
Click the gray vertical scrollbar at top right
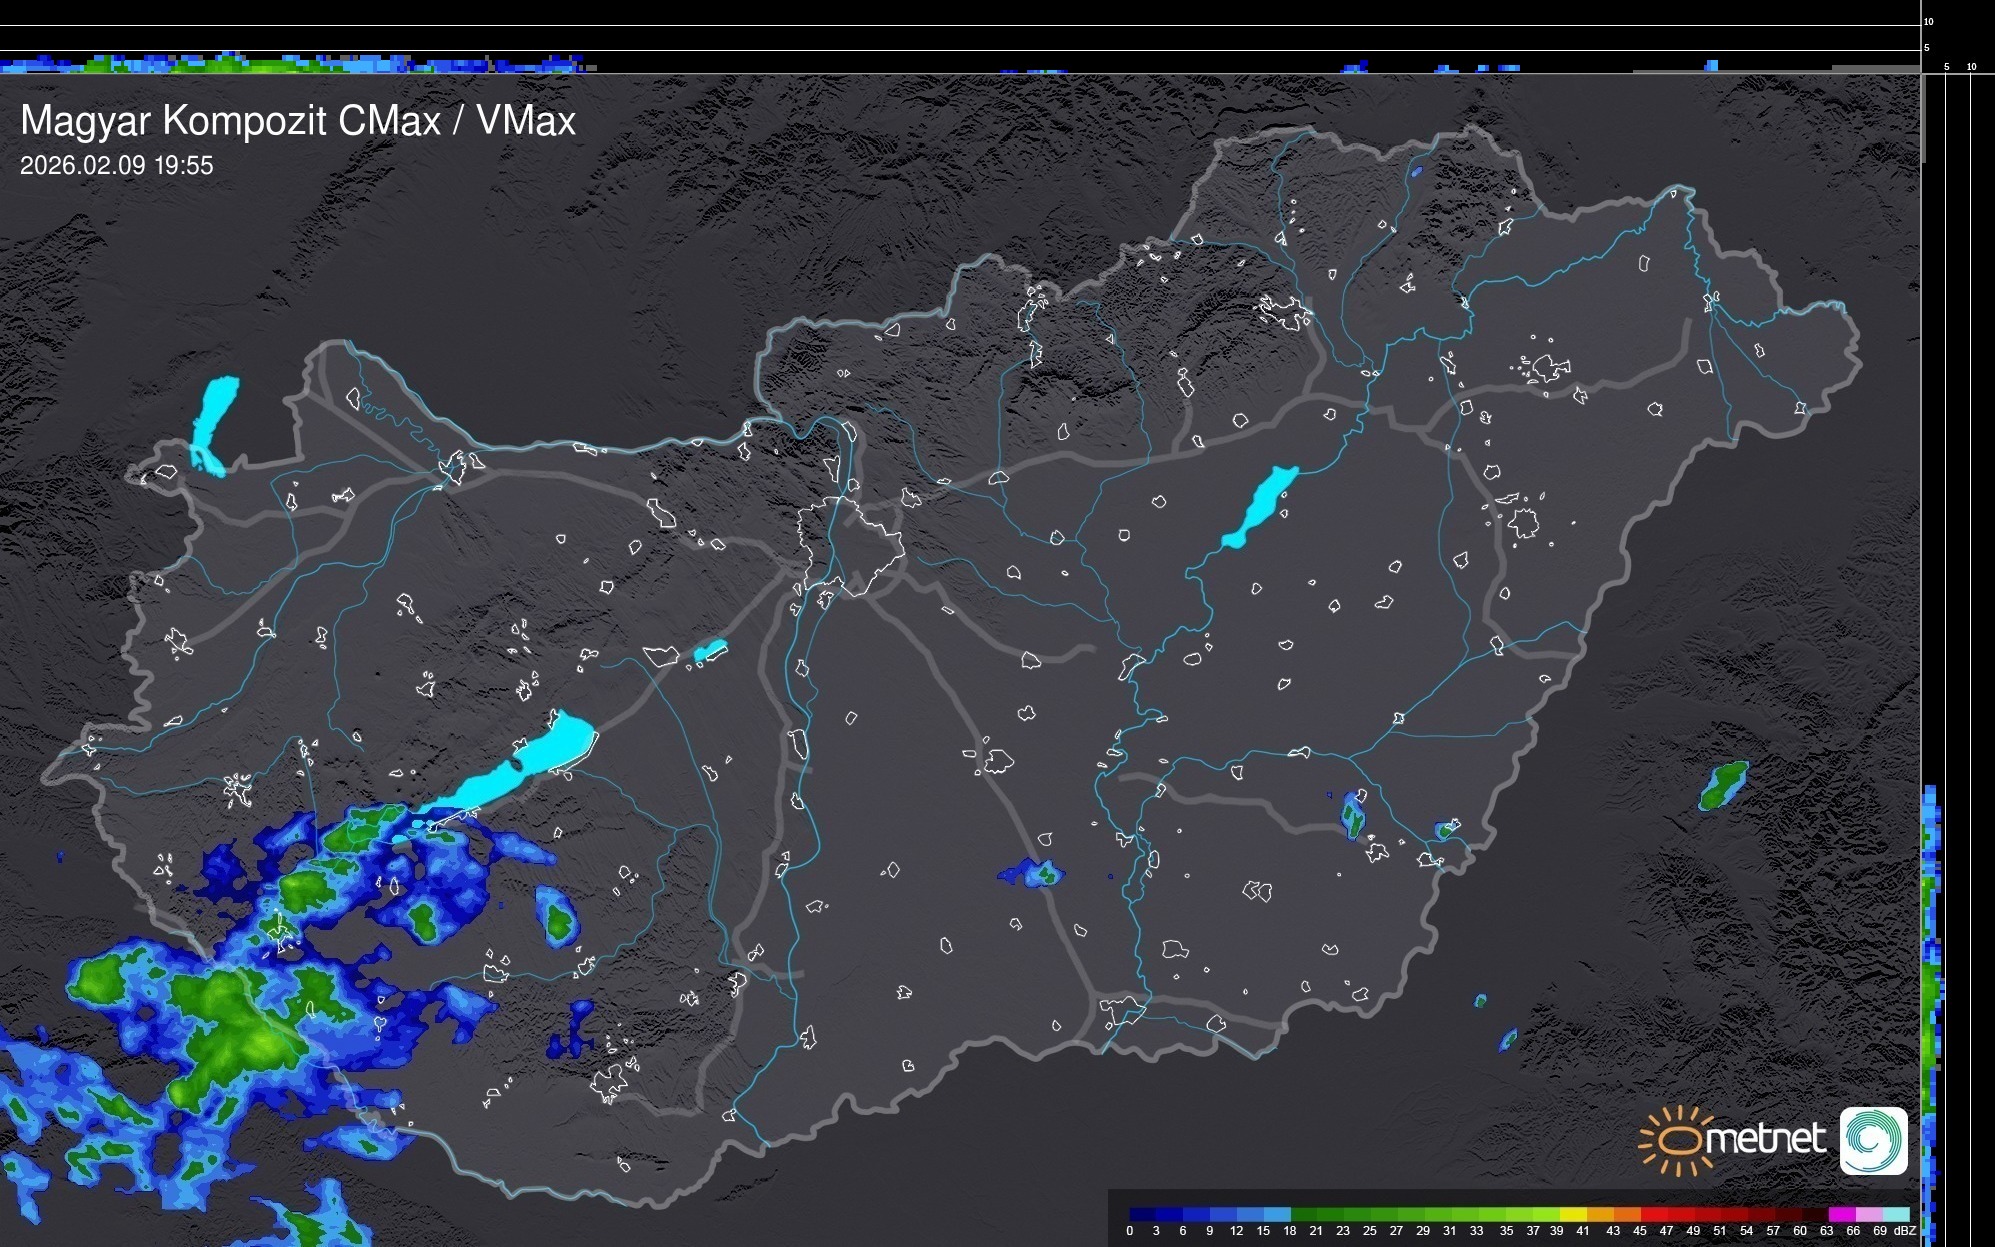click(x=1923, y=120)
